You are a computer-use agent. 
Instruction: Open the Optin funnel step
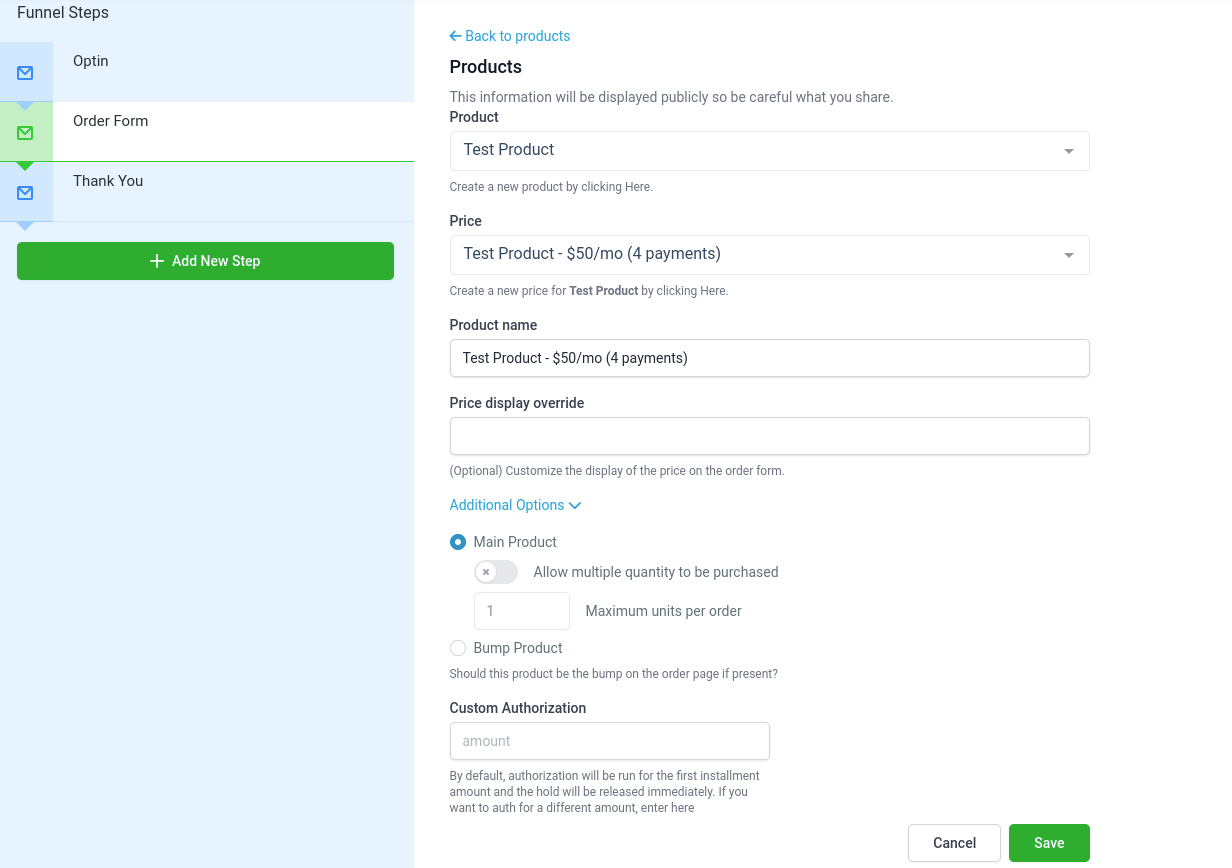pos(207,72)
